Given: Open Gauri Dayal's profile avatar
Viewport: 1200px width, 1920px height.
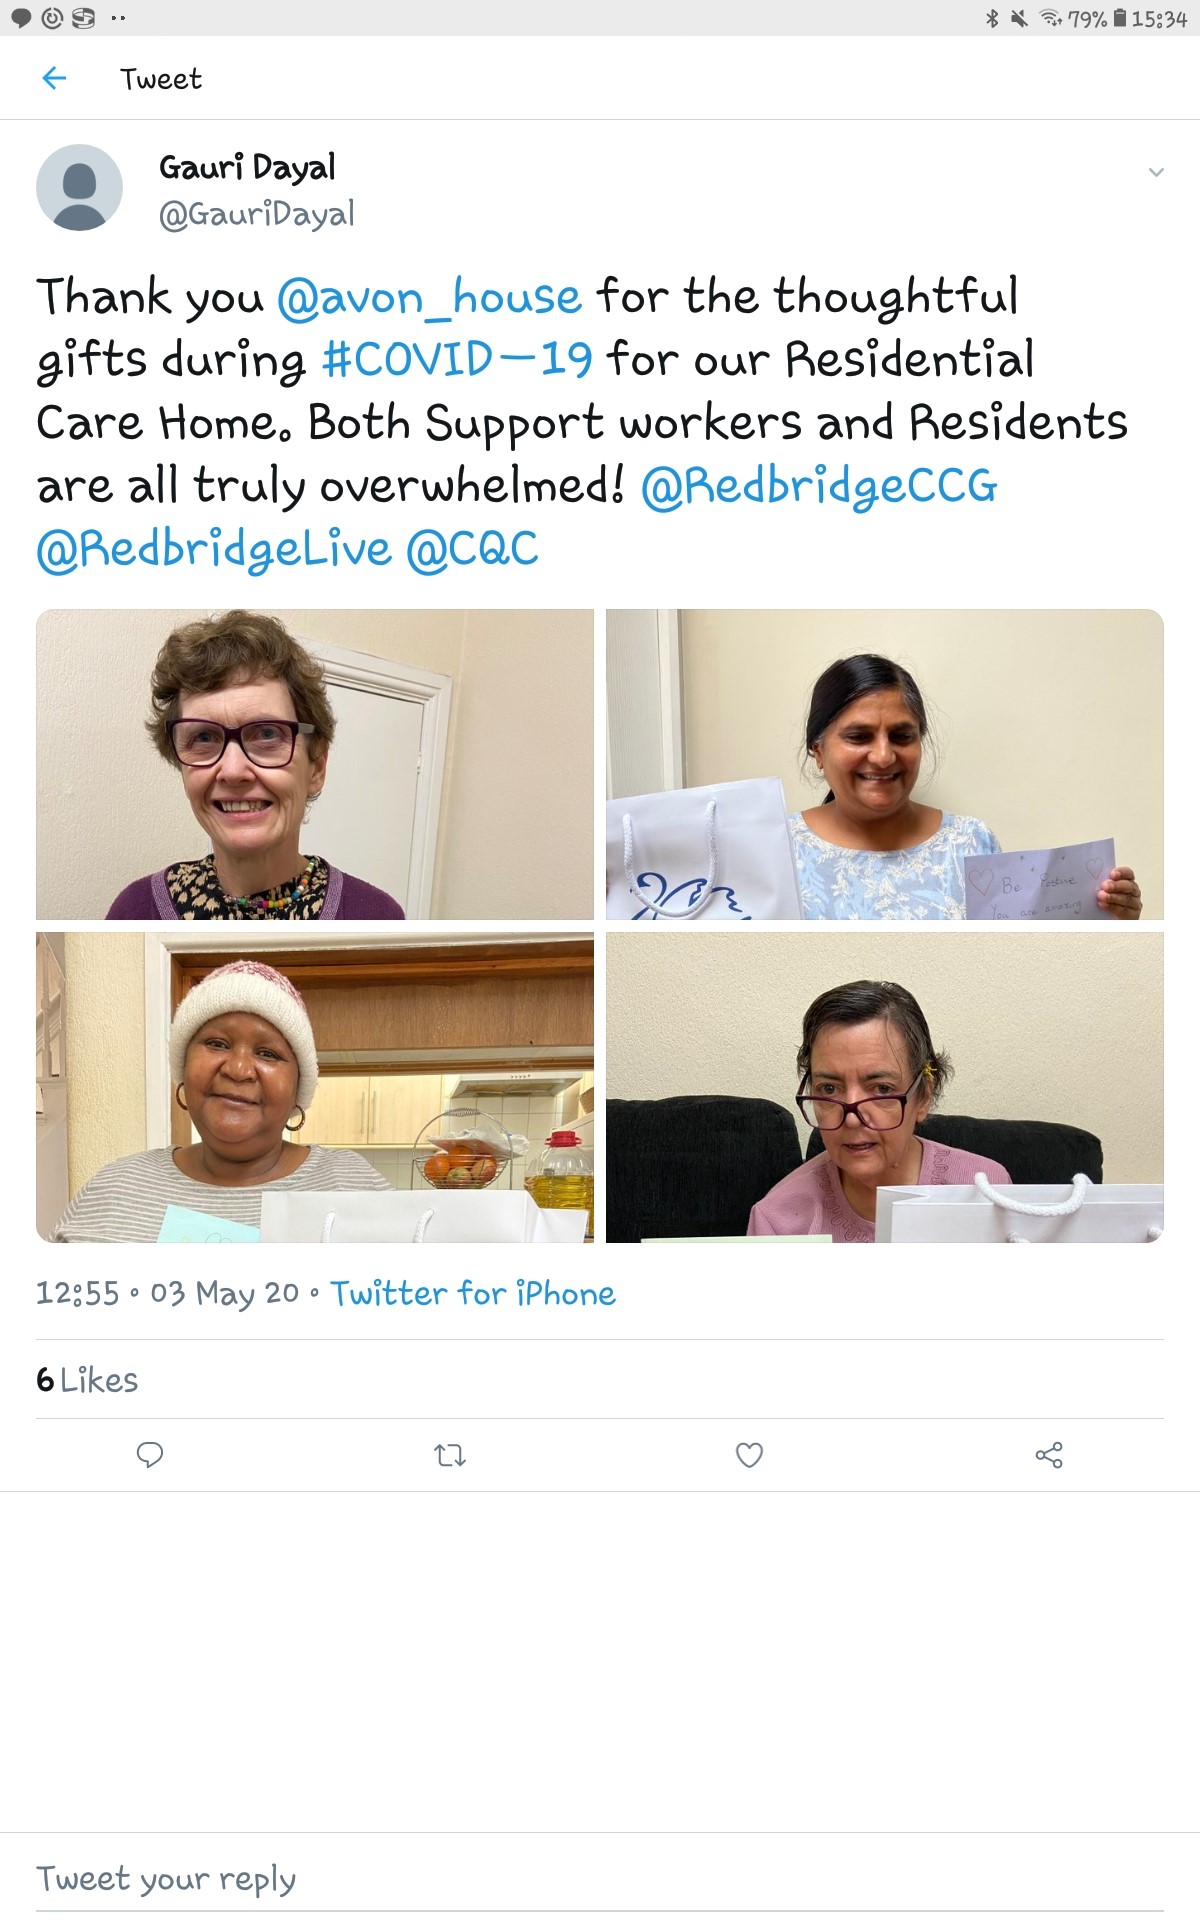Looking at the screenshot, I should 79,187.
